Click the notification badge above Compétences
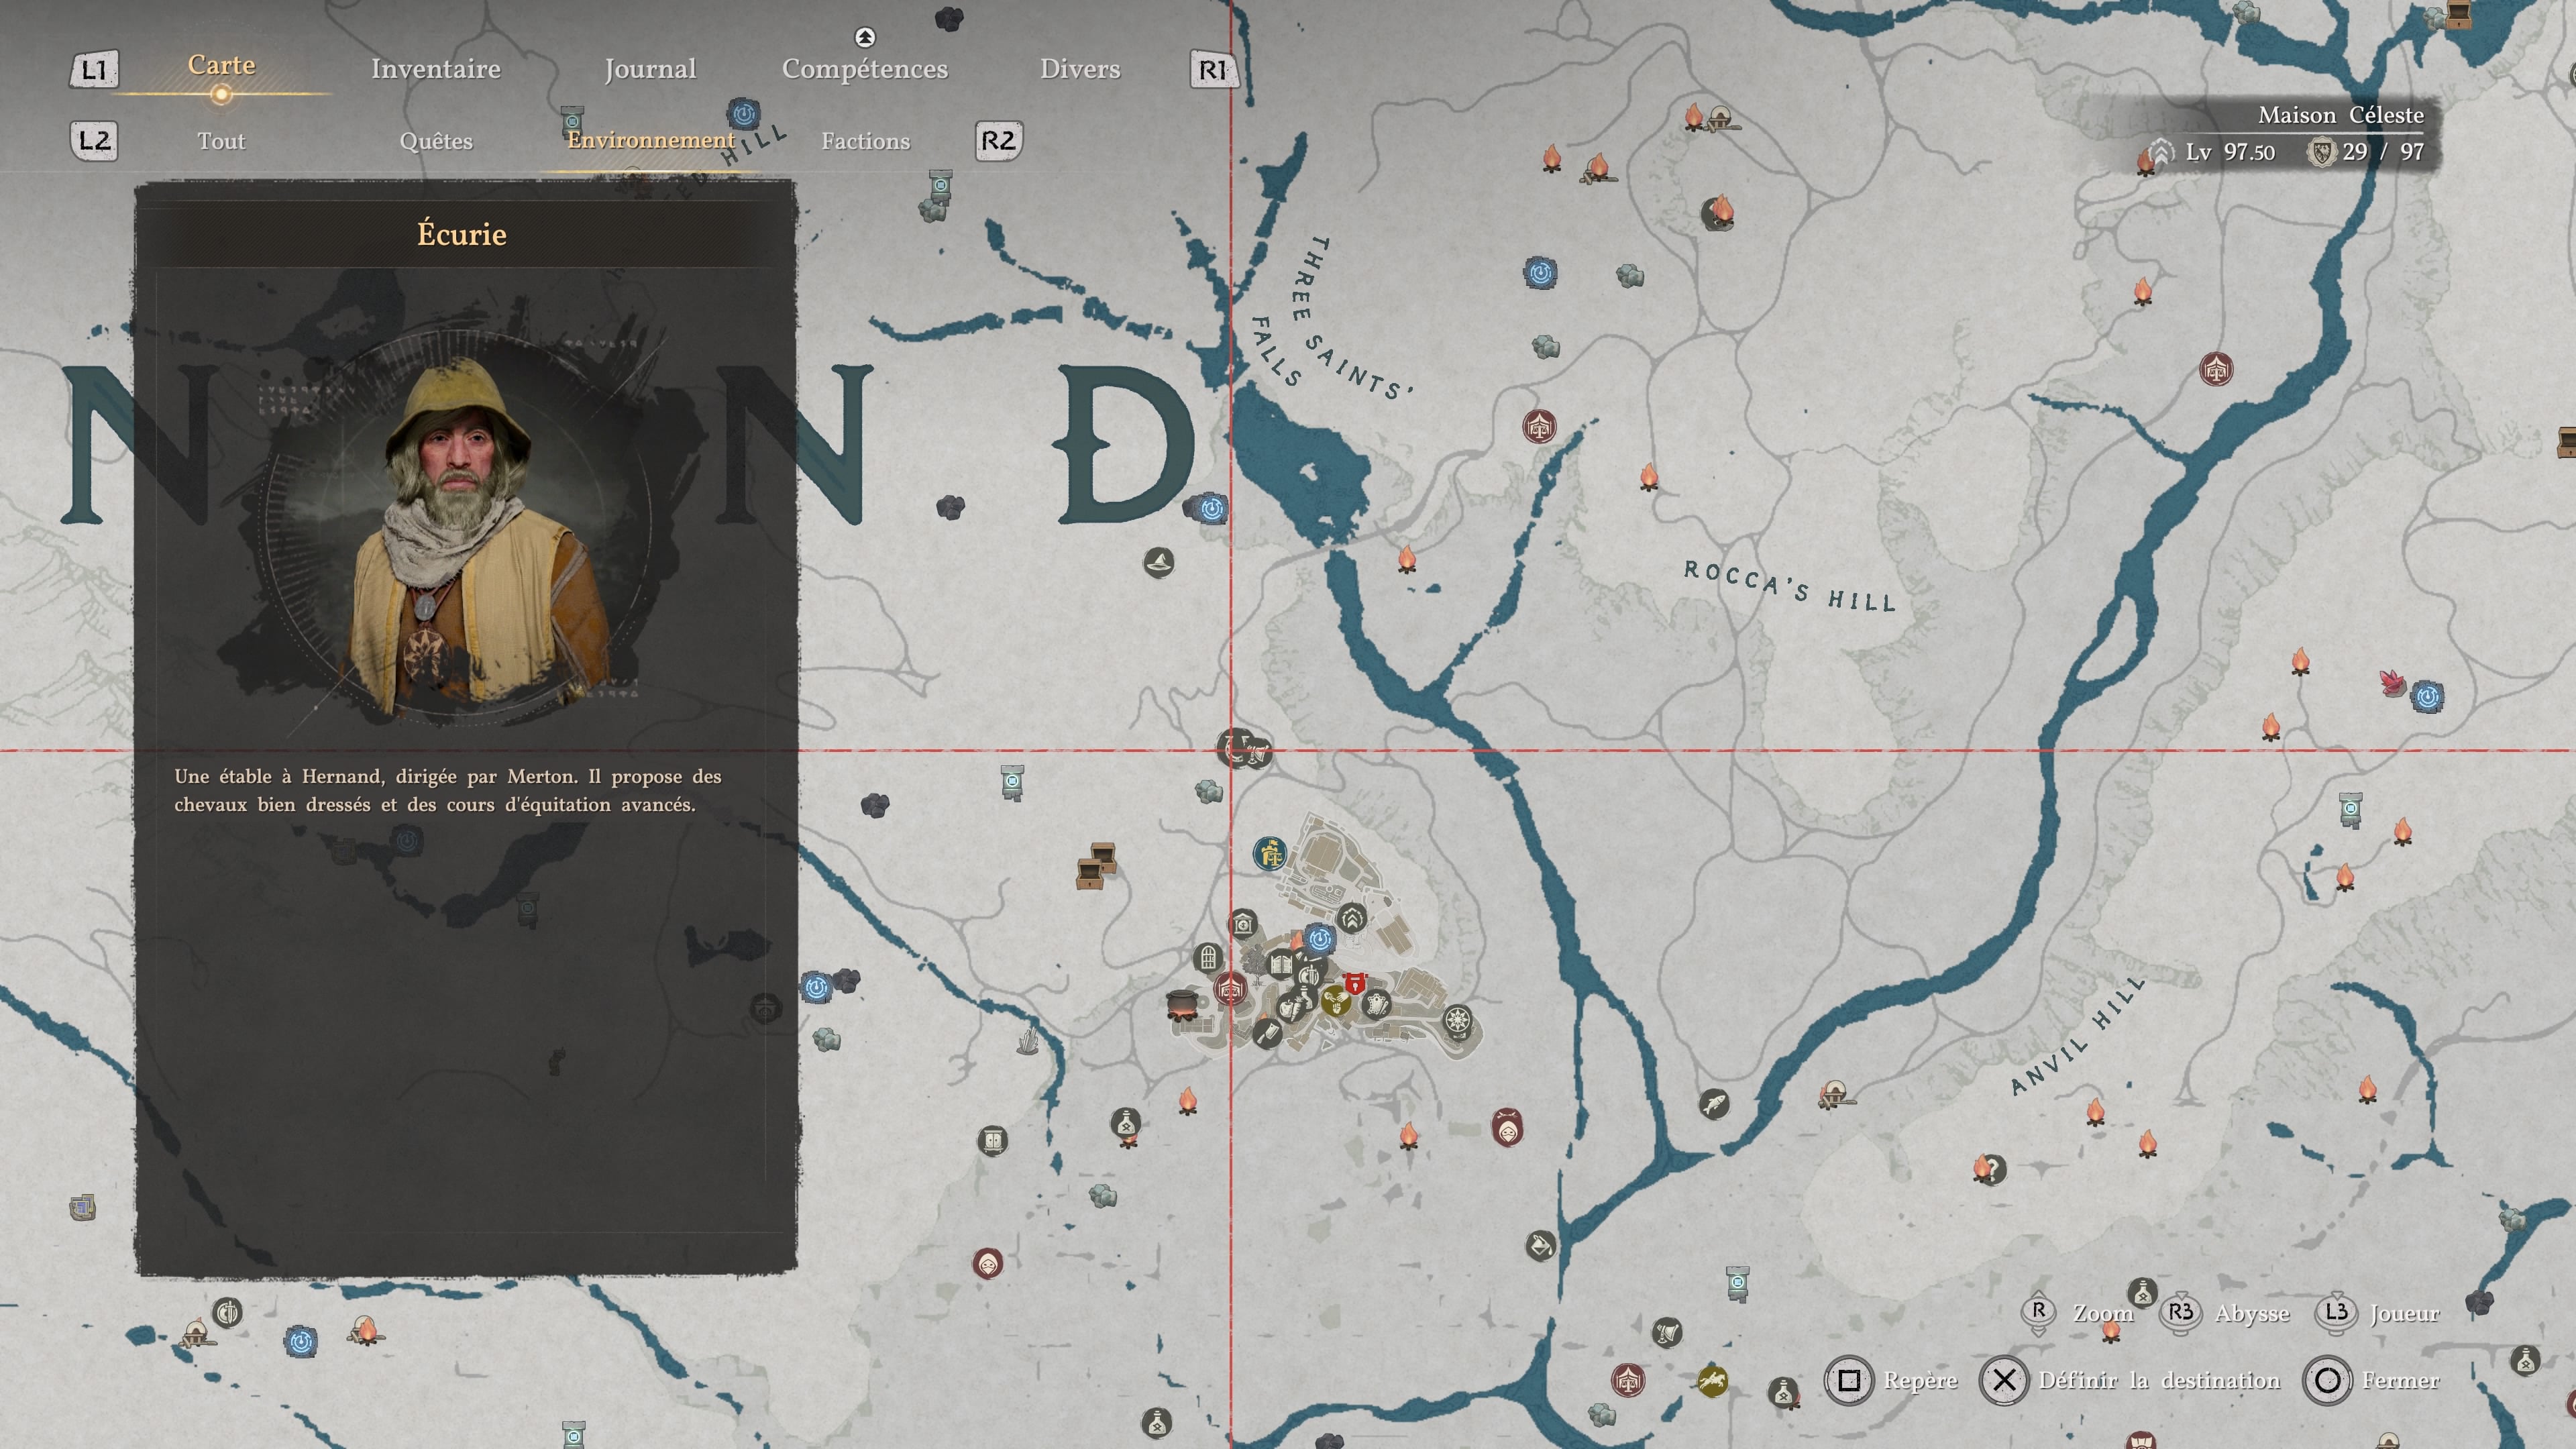Image resolution: width=2576 pixels, height=1449 pixels. coord(865,37)
